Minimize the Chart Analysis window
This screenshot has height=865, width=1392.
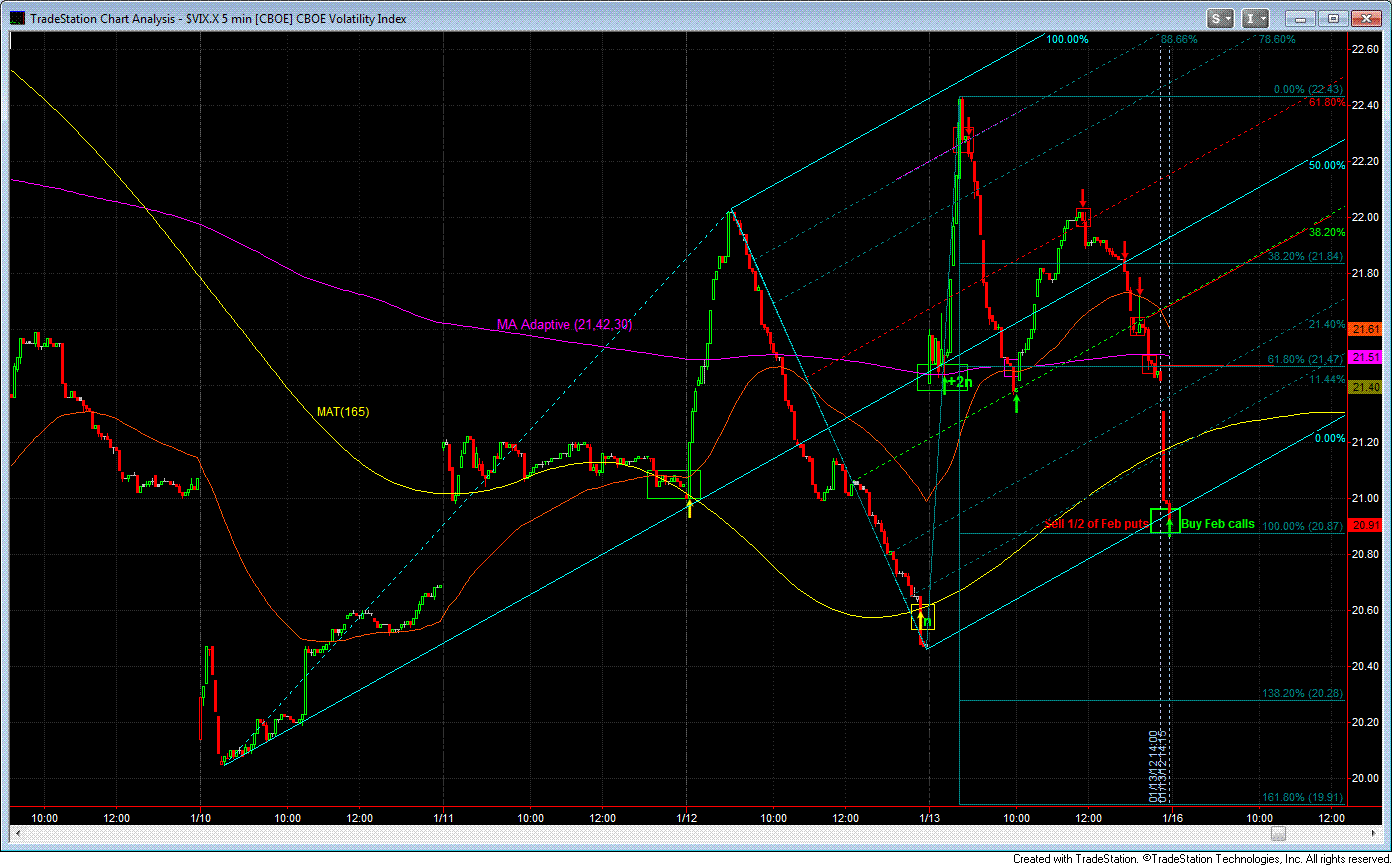point(1300,18)
